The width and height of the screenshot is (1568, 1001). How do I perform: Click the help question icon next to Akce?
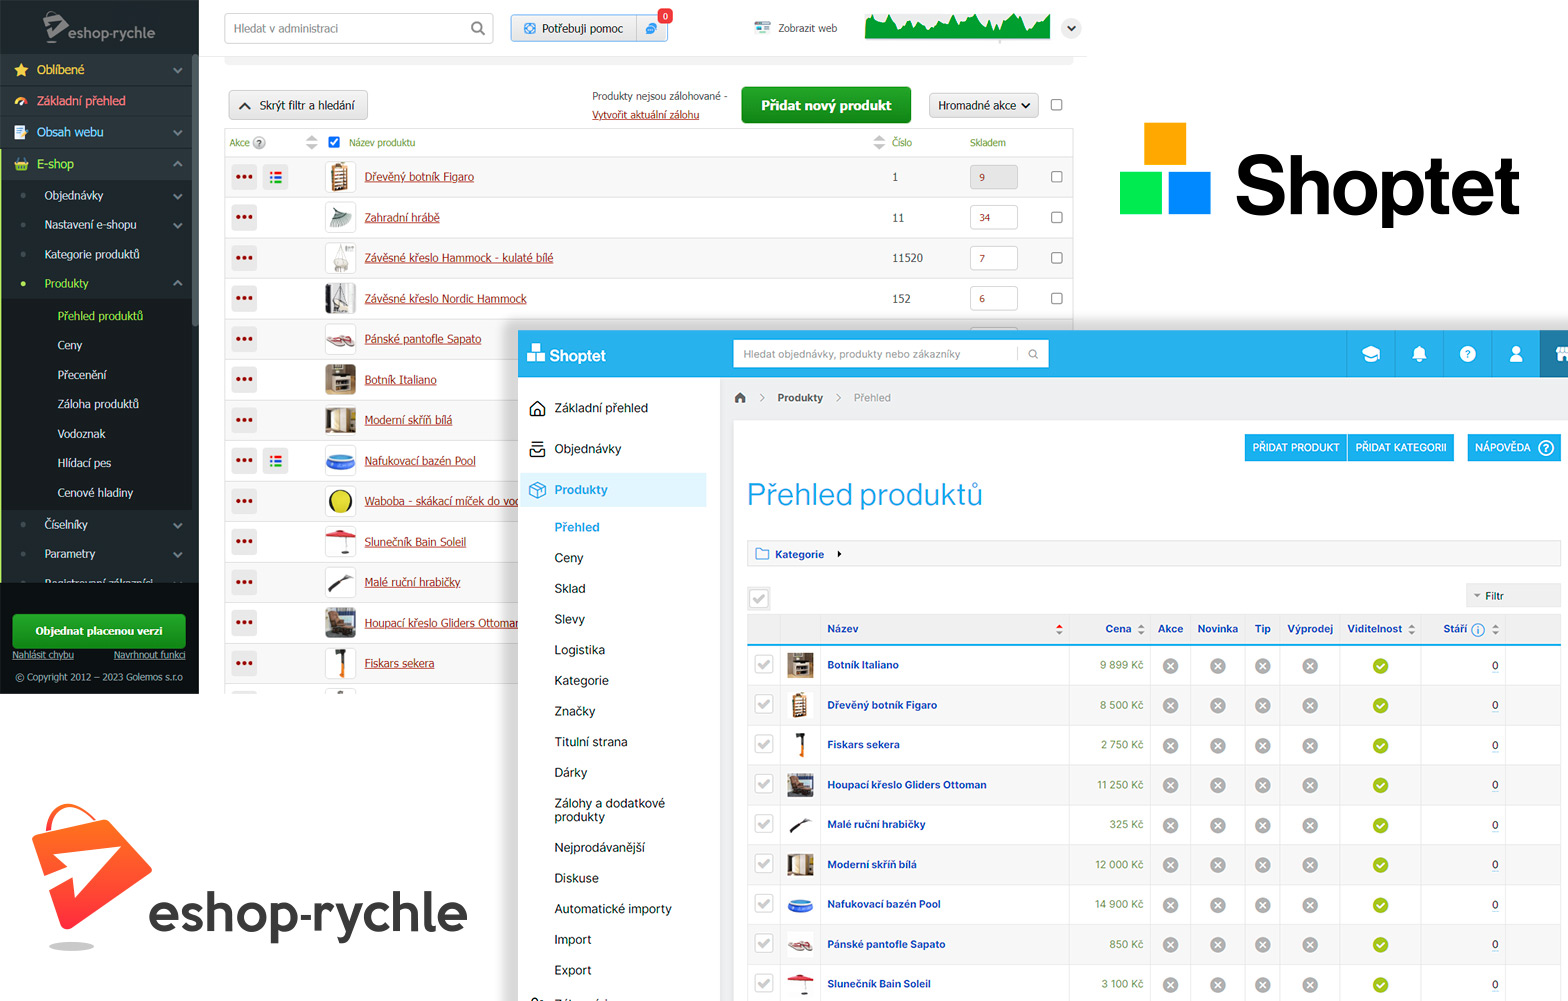[259, 143]
